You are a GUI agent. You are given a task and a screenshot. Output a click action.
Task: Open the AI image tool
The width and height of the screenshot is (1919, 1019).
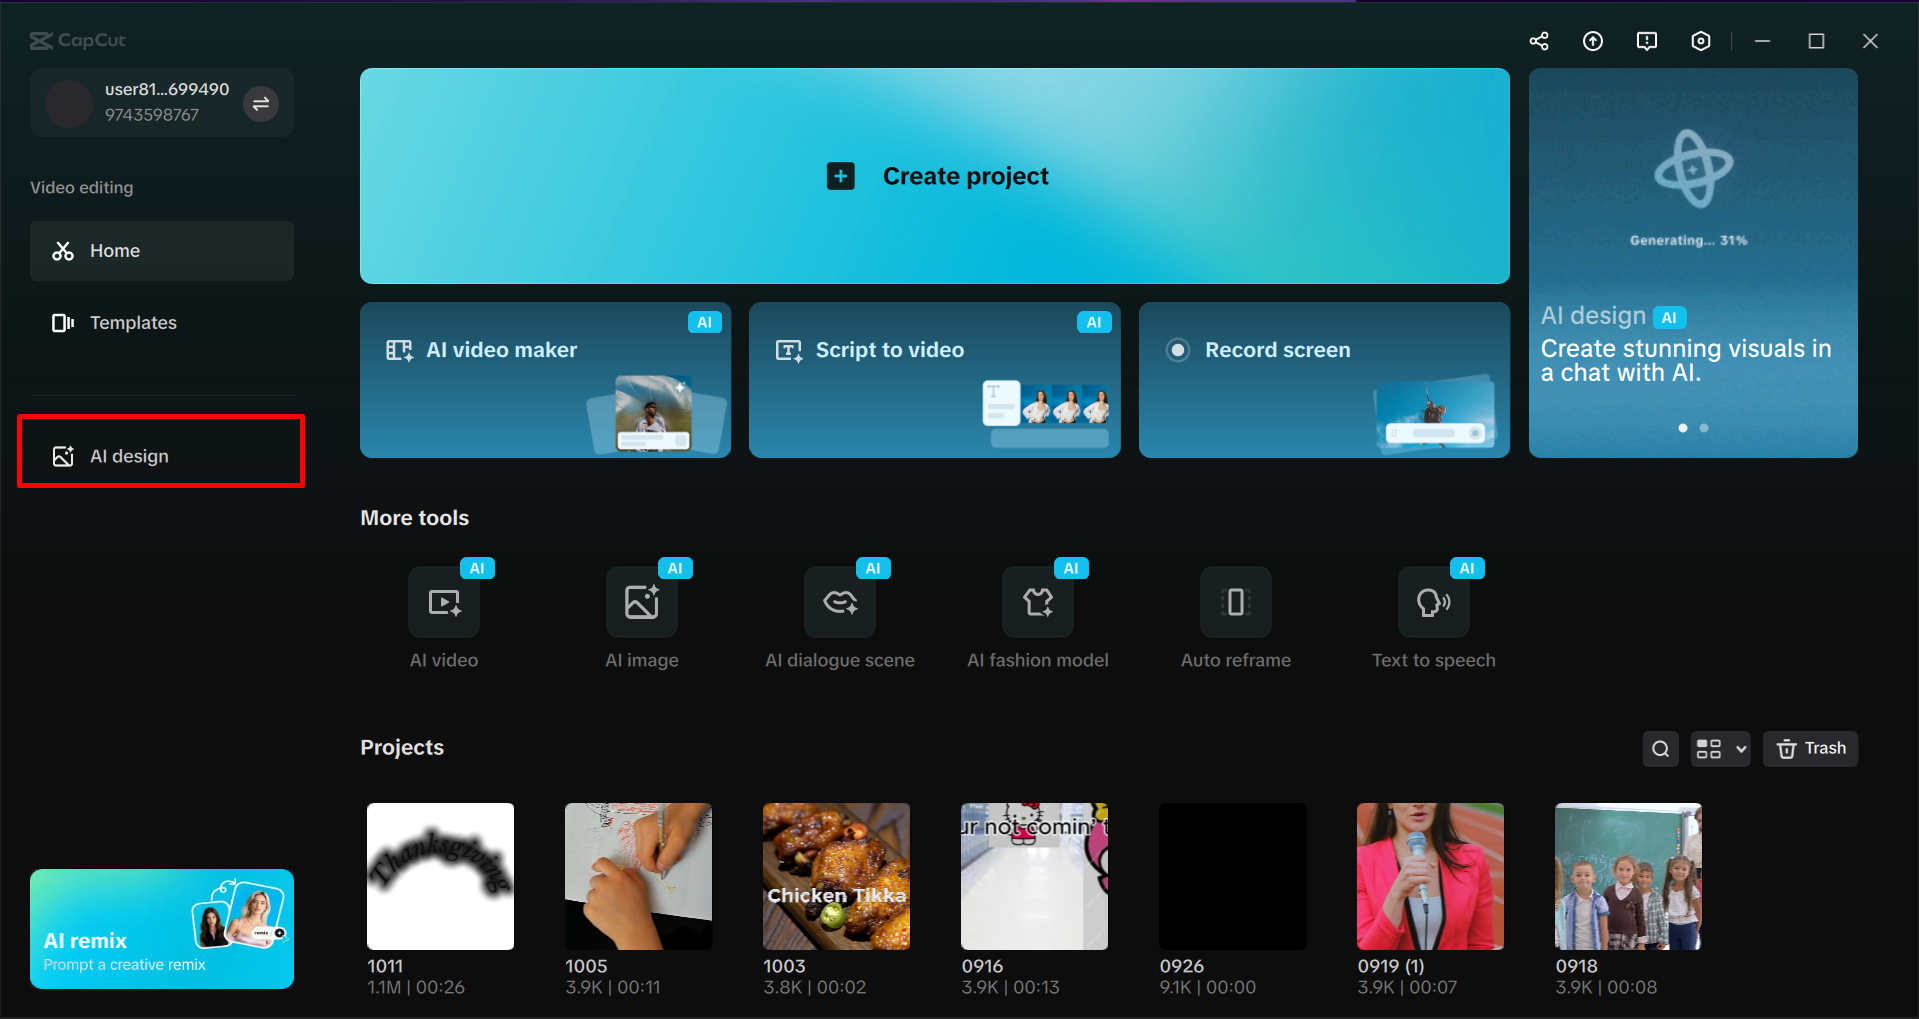tap(641, 615)
